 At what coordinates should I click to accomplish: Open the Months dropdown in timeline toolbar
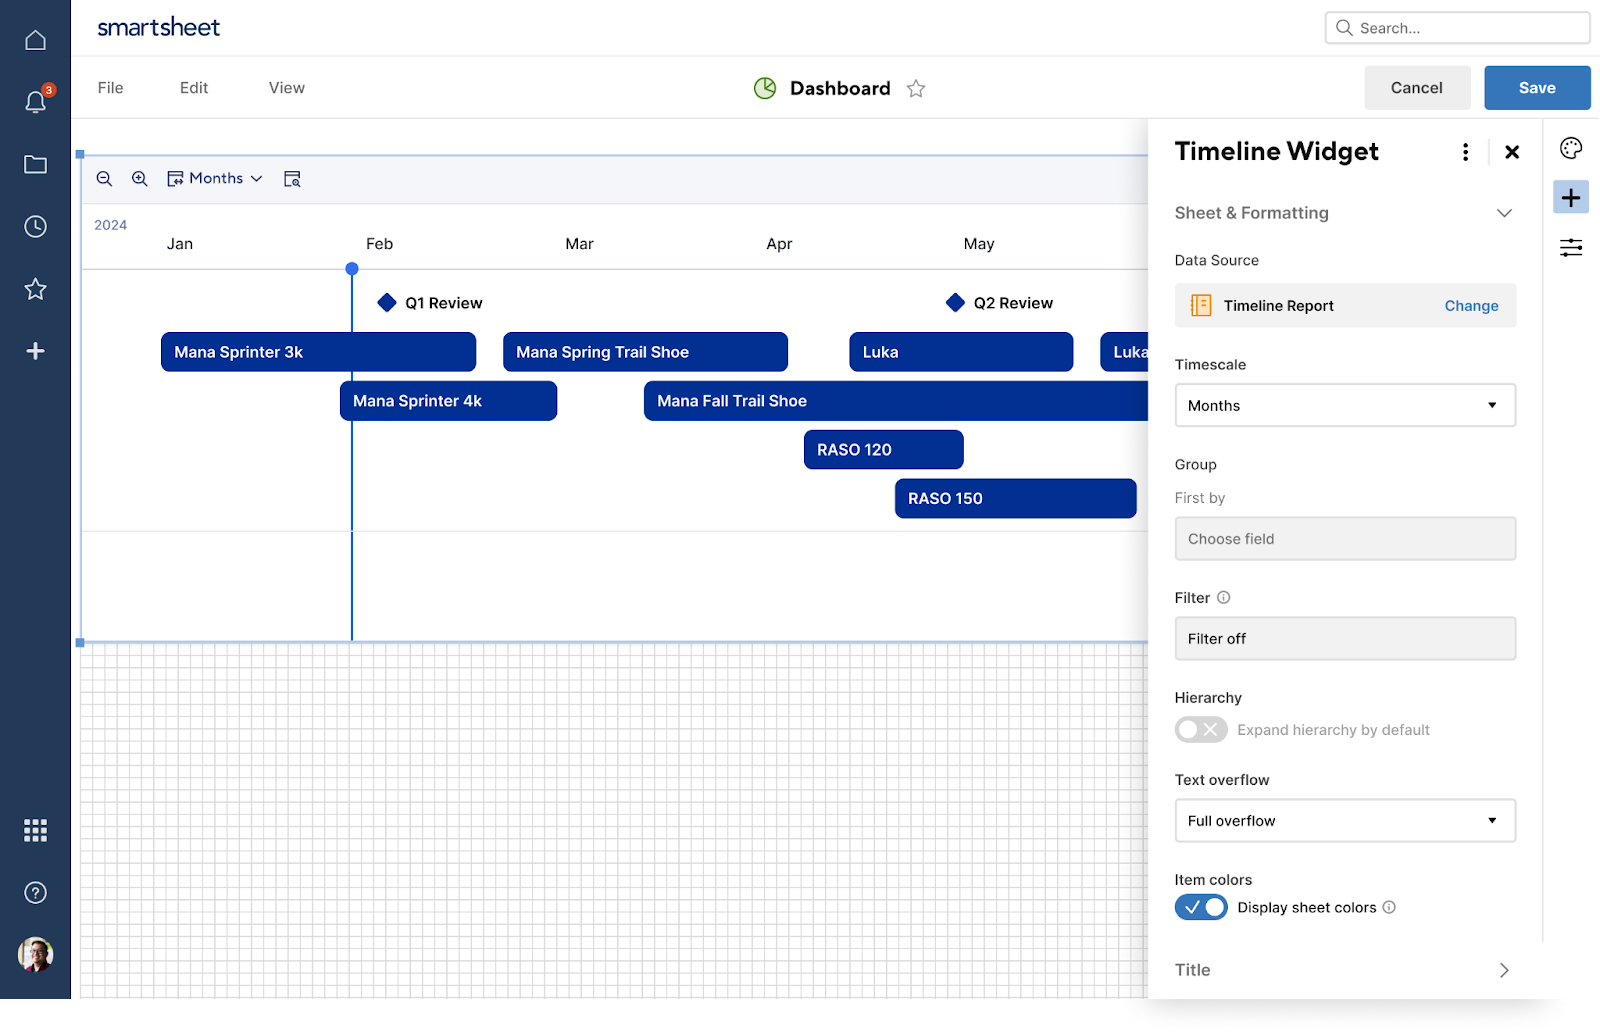coord(215,179)
